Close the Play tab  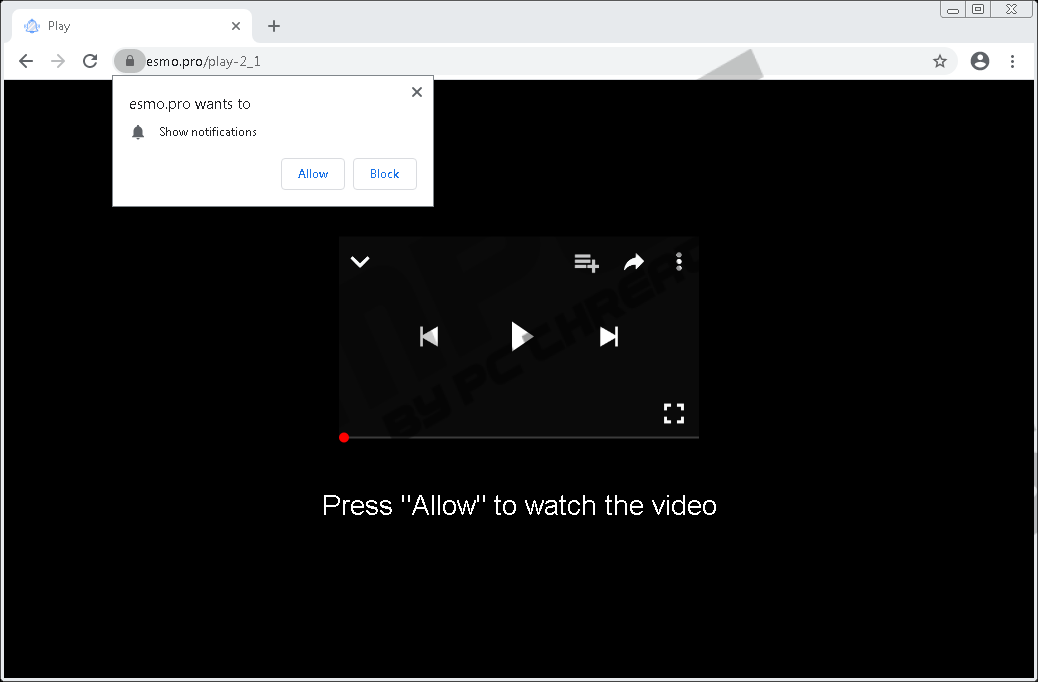[x=236, y=26]
